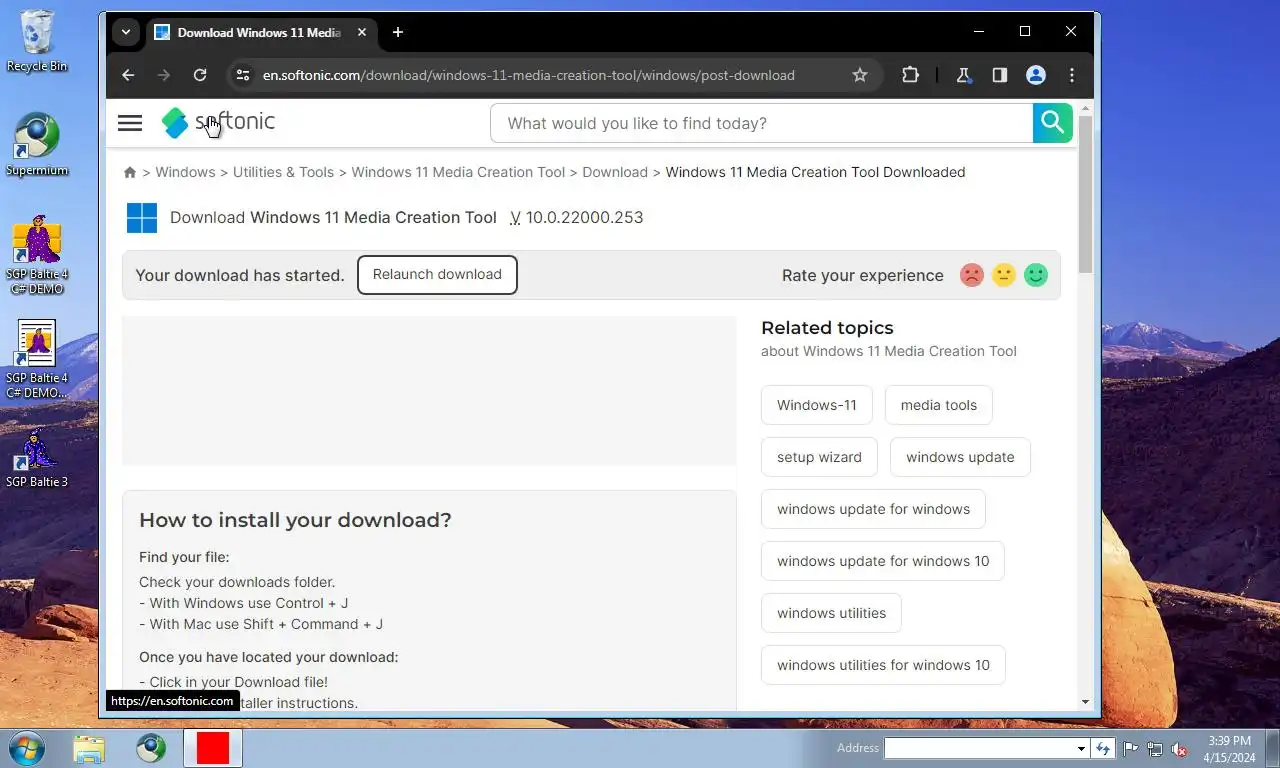This screenshot has height=768, width=1280.
Task: Open the SGP Baltie 4 C# DEMO shortcut
Action: [x=37, y=255]
